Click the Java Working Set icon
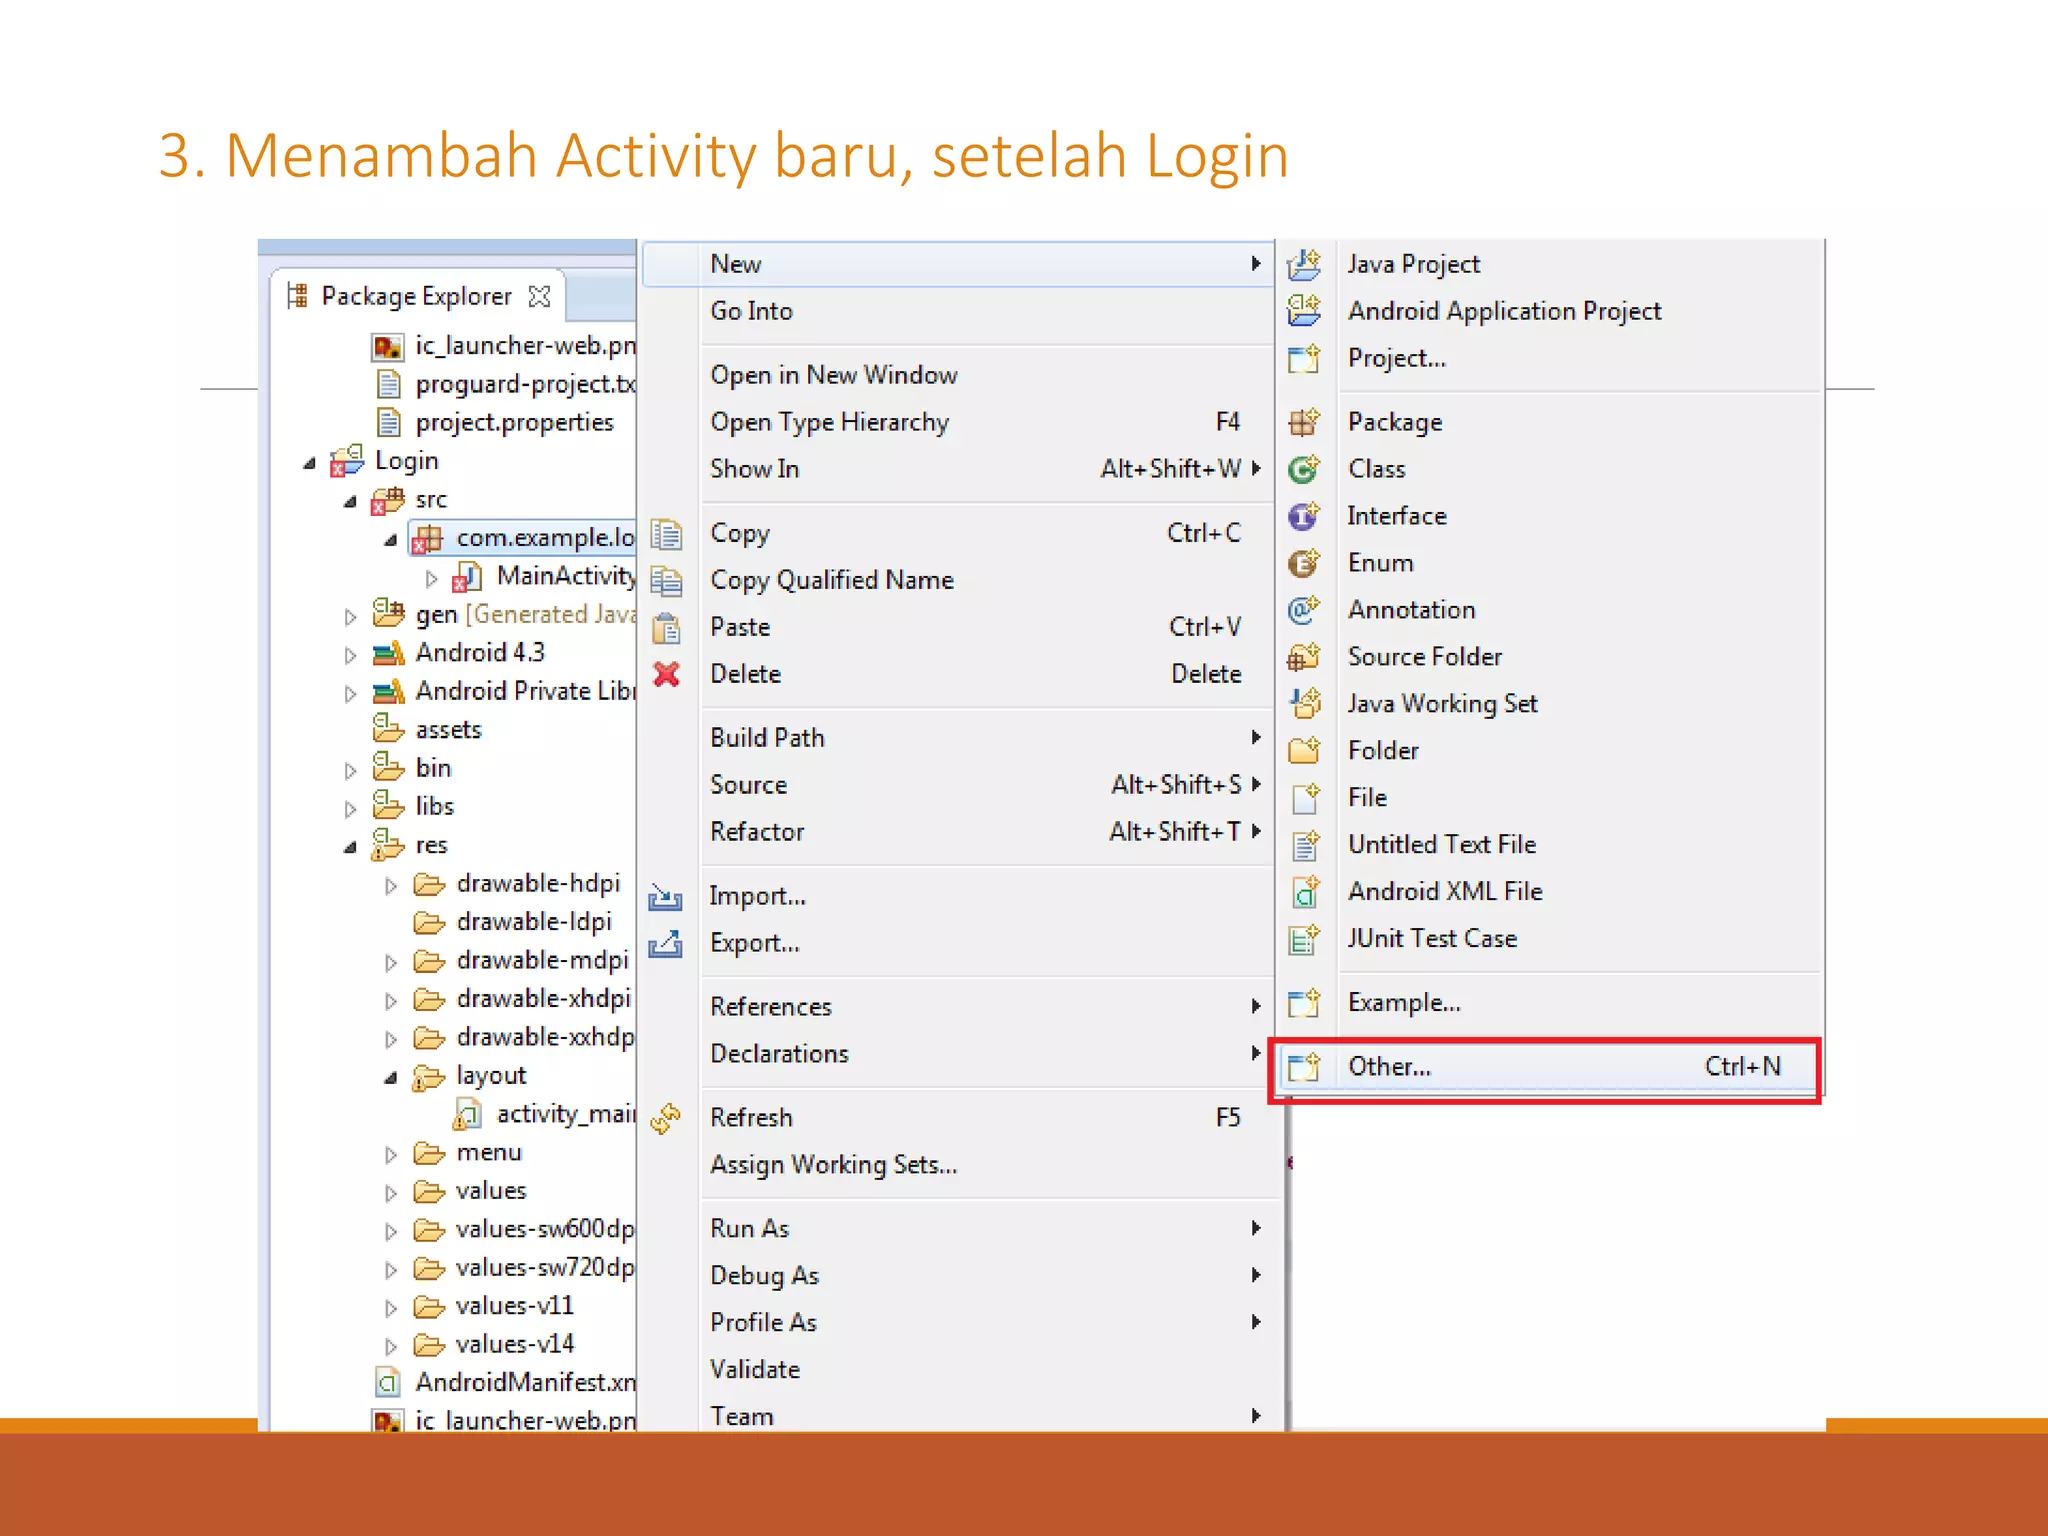 [x=1304, y=704]
